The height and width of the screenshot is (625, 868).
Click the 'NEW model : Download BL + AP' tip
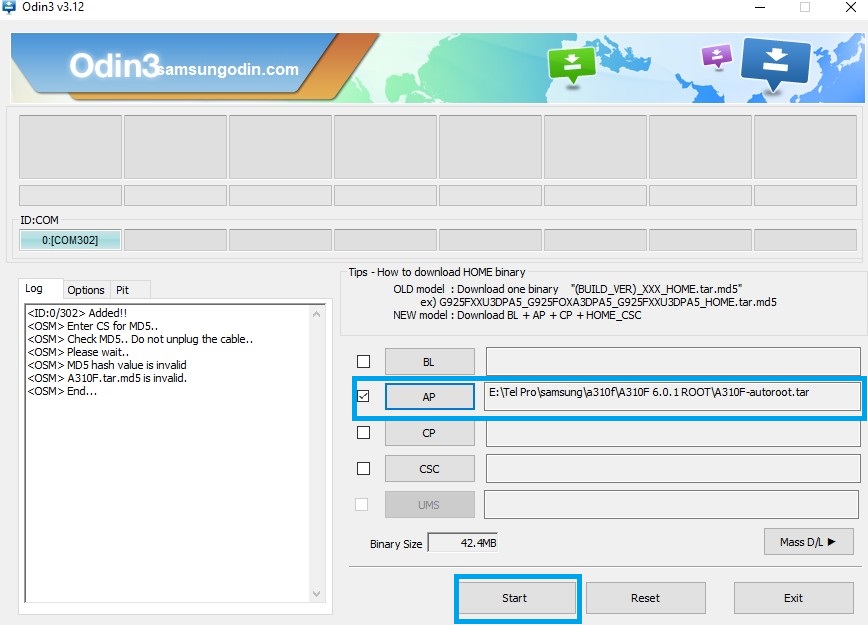pos(517,316)
